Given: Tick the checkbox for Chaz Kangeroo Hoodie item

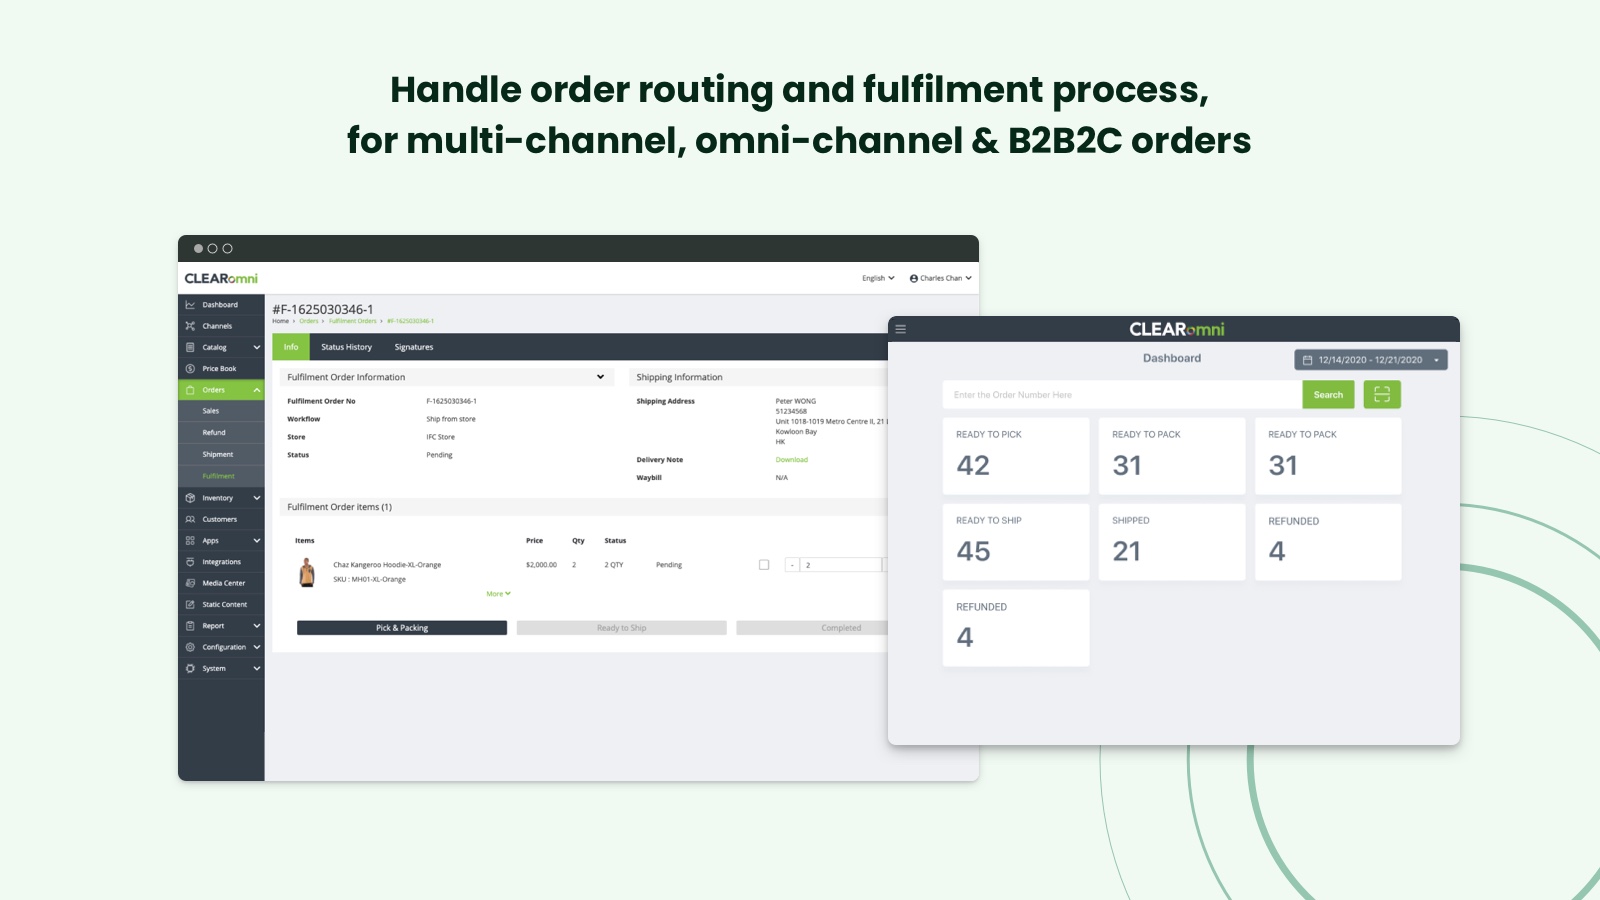Looking at the screenshot, I should (x=764, y=565).
